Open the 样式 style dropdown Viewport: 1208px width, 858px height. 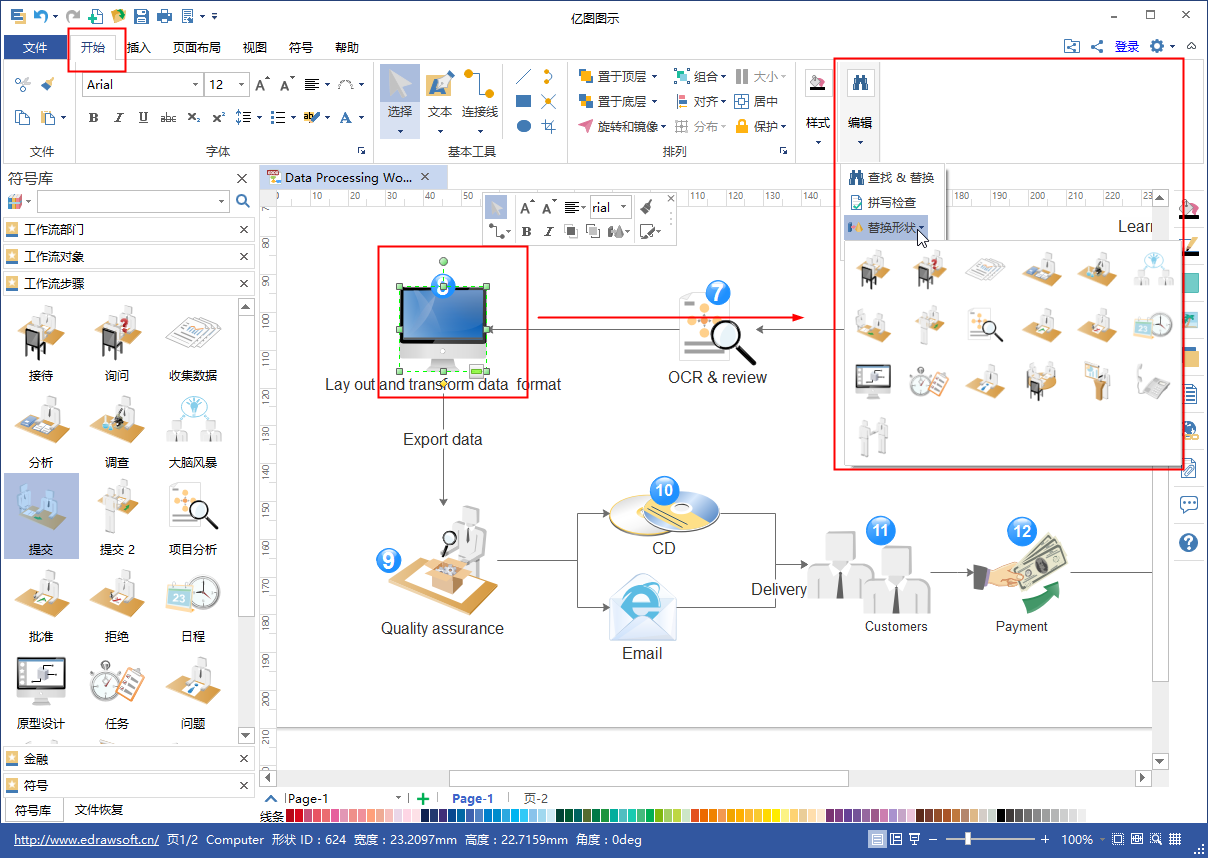click(x=818, y=108)
